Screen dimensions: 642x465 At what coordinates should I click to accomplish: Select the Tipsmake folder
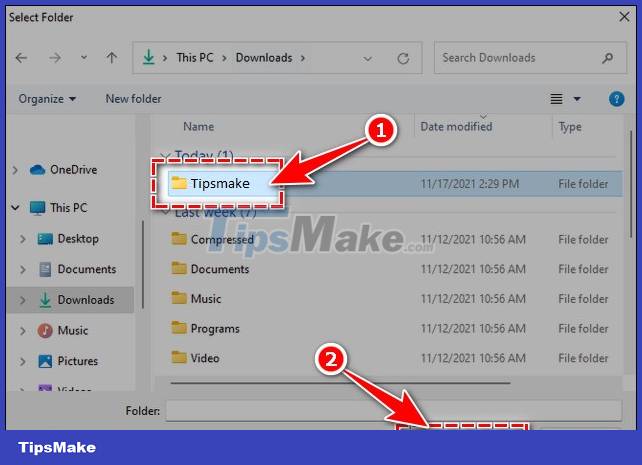pos(220,183)
